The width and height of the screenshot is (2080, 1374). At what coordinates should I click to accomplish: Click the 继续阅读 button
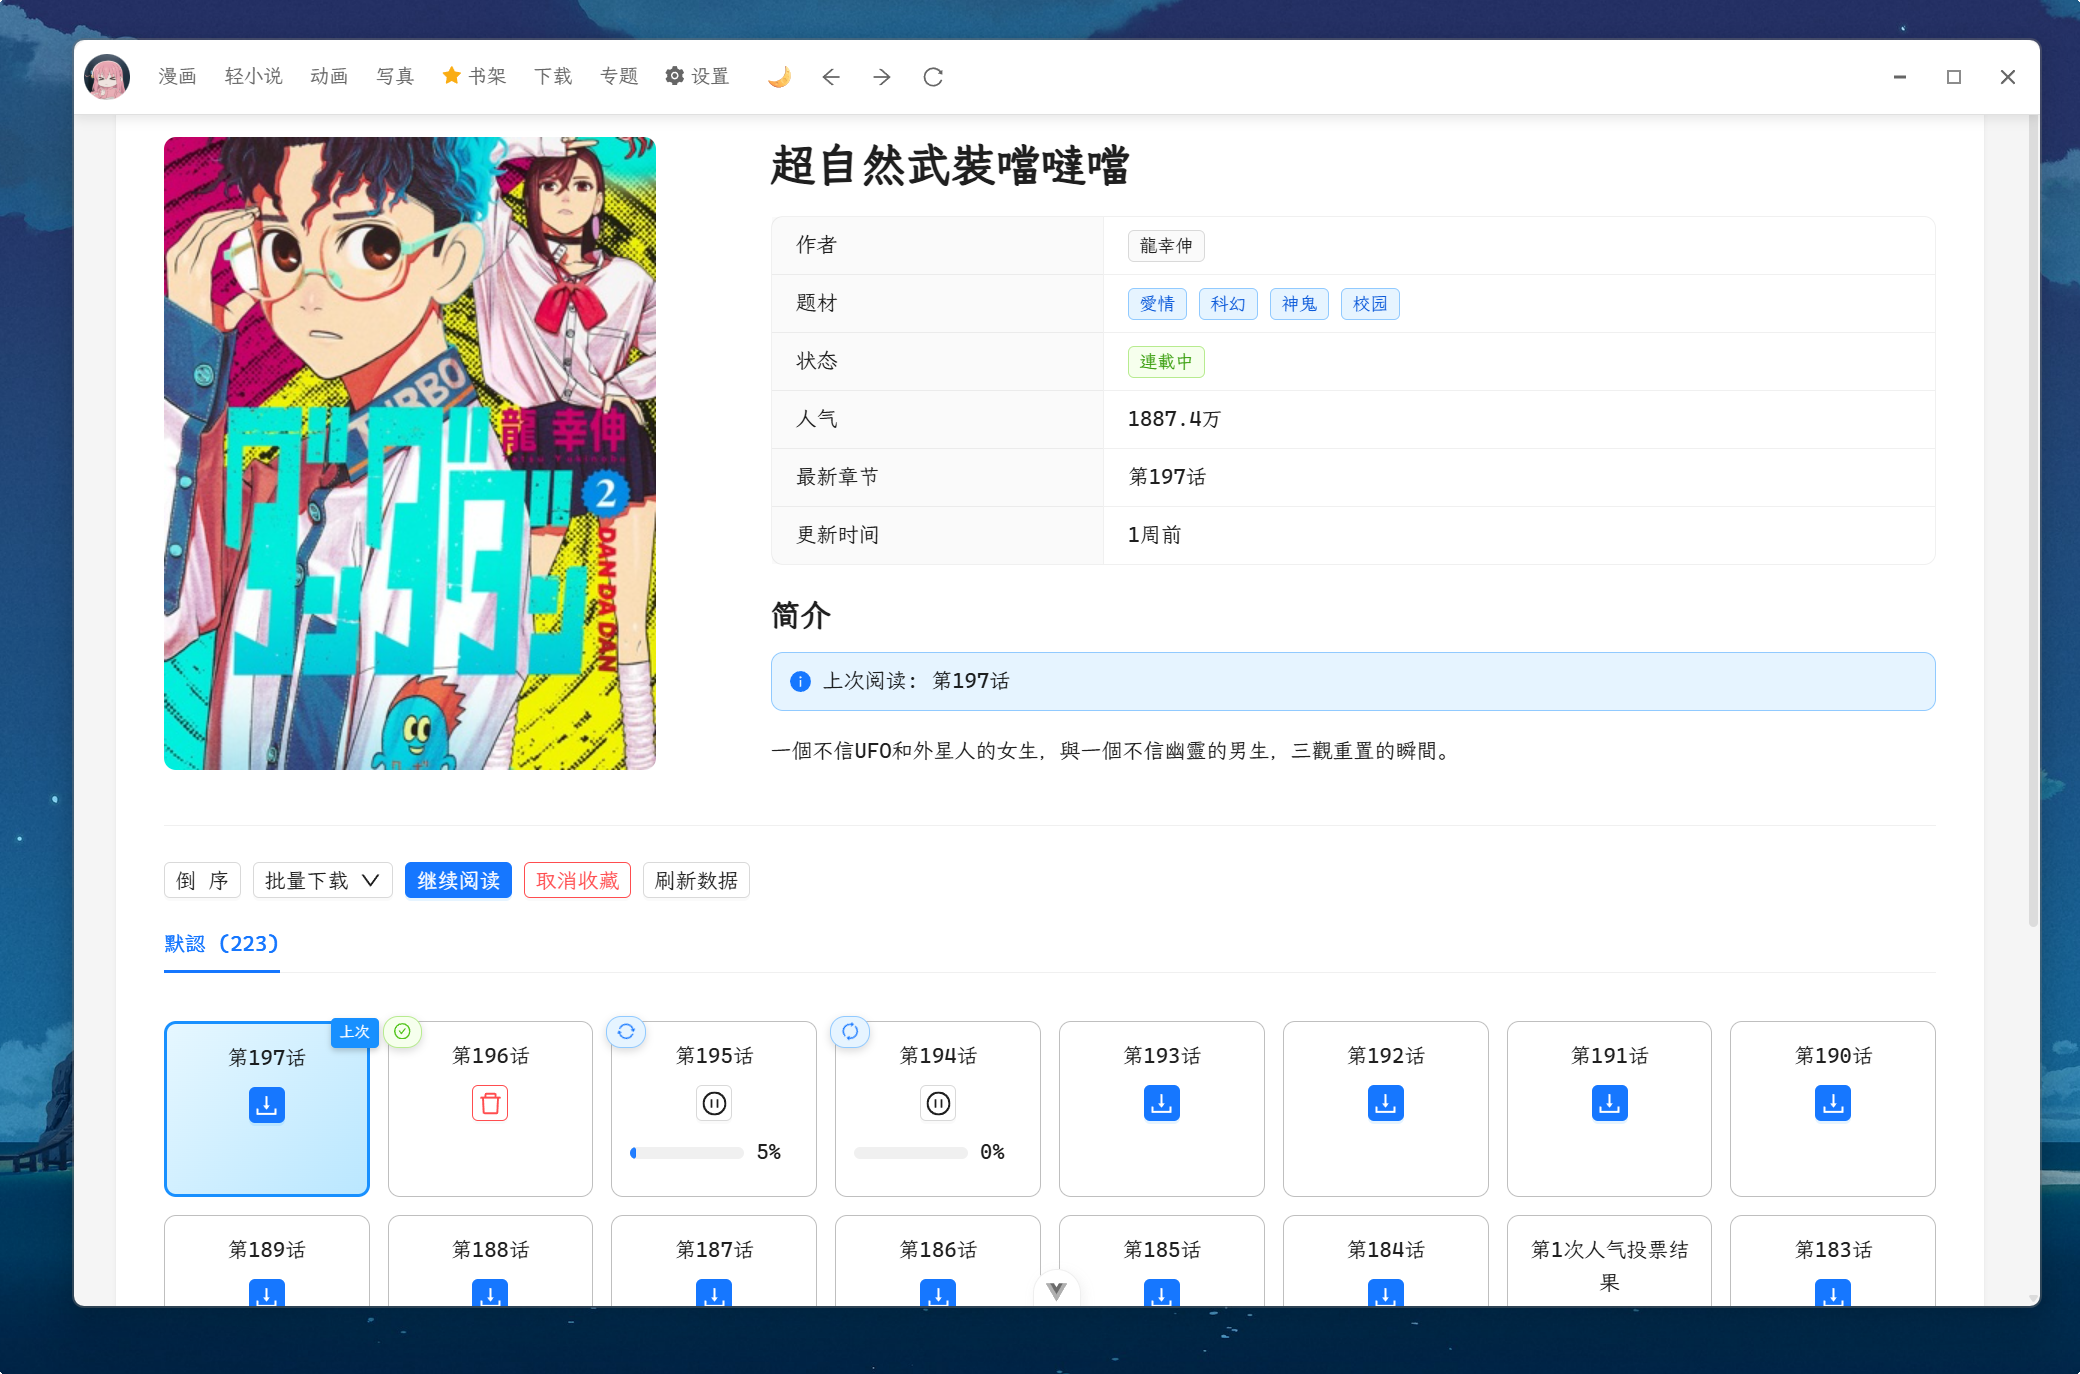(x=458, y=880)
